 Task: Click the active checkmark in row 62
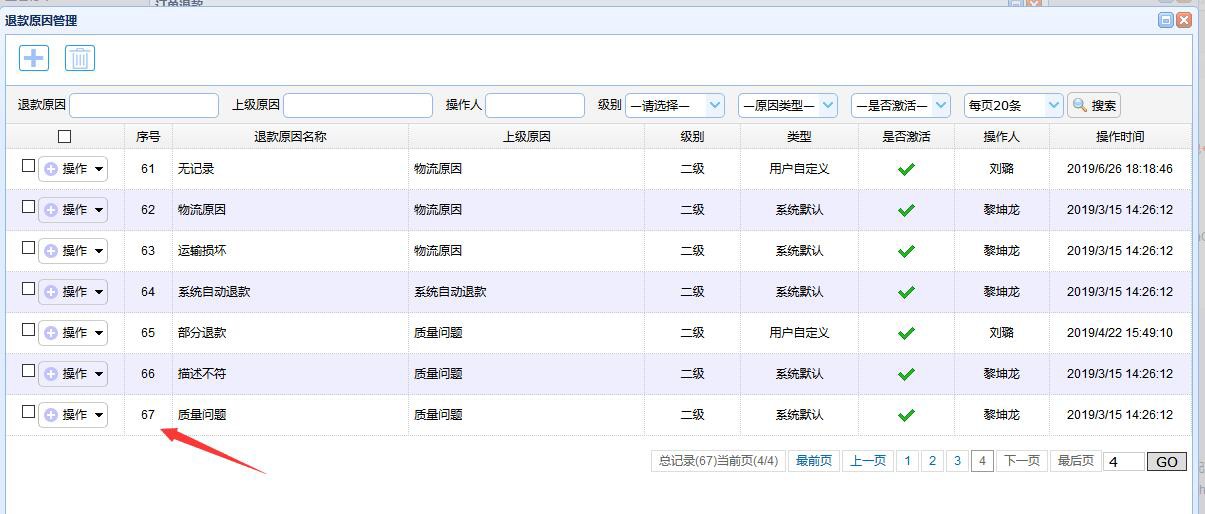click(906, 210)
